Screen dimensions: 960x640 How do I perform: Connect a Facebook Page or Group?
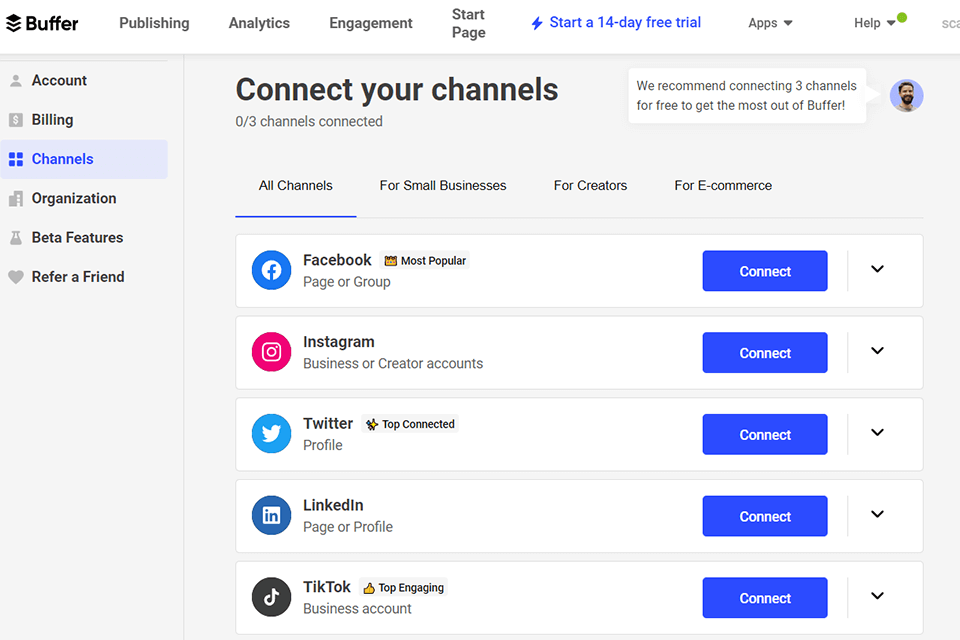click(x=765, y=271)
